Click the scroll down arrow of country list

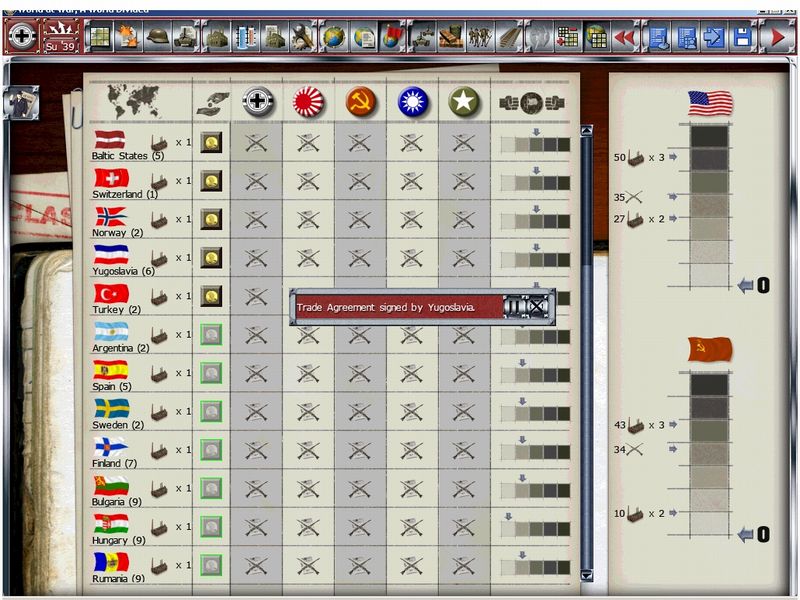[587, 576]
